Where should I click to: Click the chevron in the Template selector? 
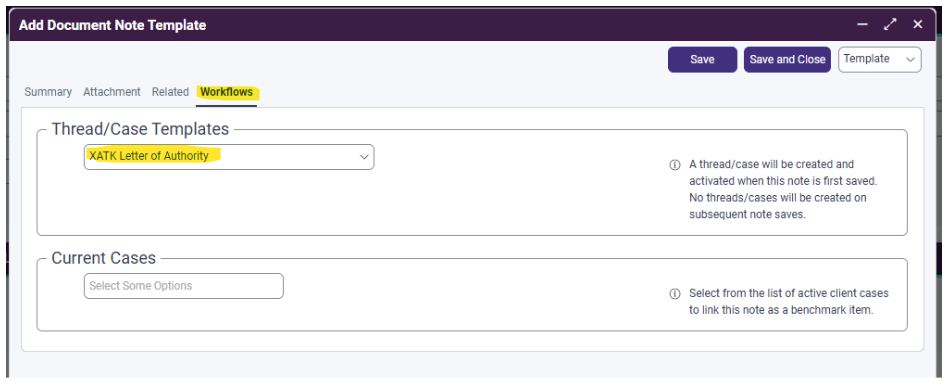(x=910, y=59)
